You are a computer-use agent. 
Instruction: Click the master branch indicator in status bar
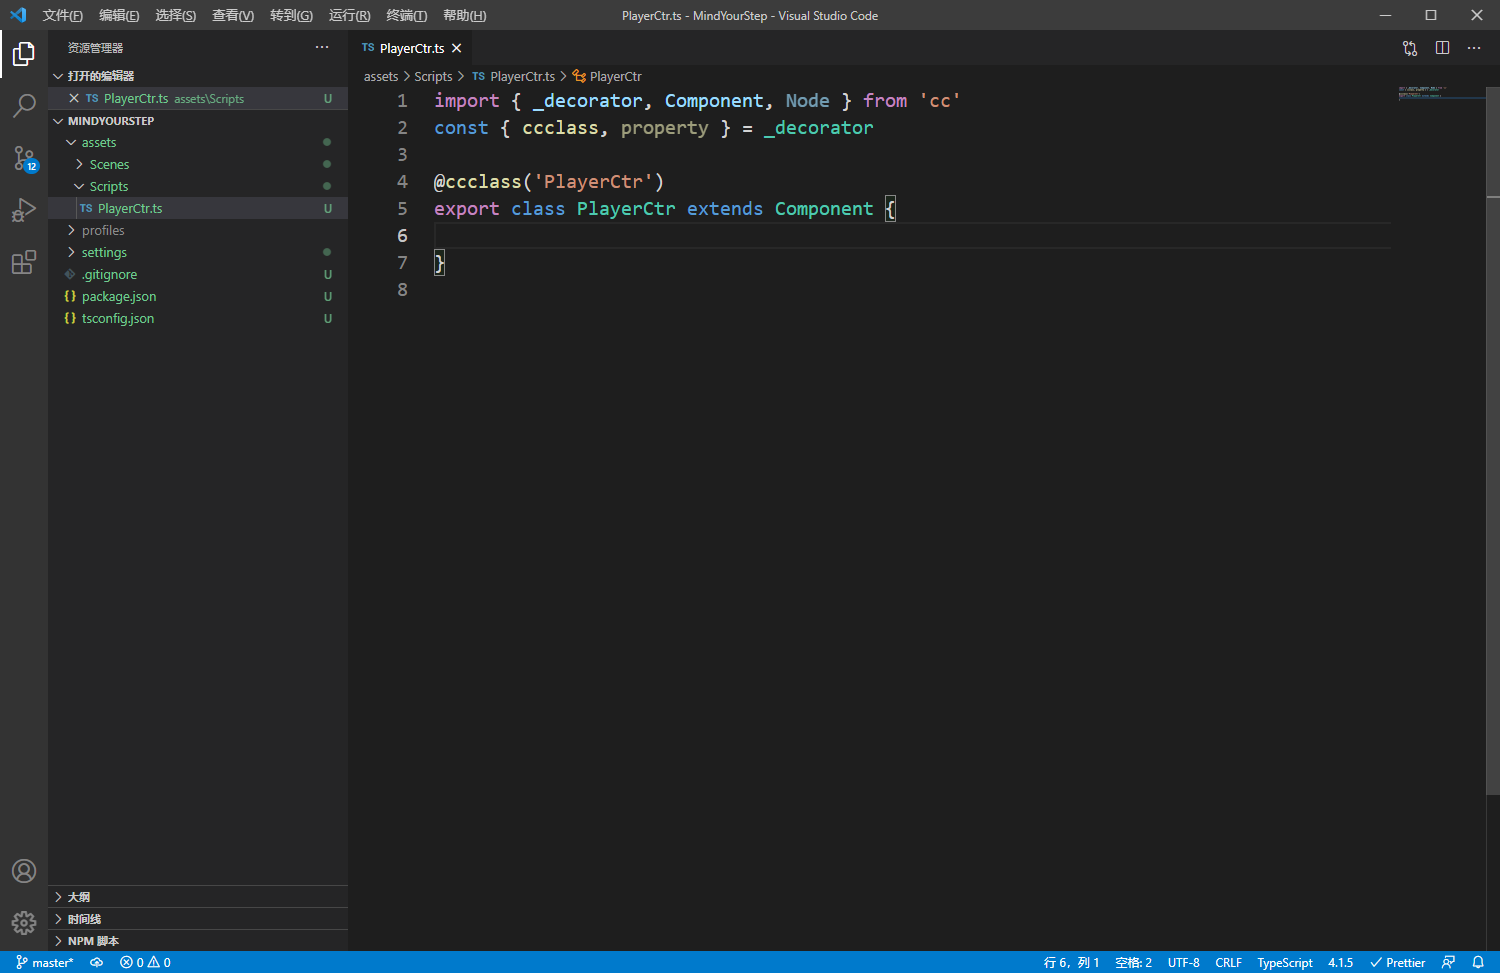pyautogui.click(x=45, y=962)
